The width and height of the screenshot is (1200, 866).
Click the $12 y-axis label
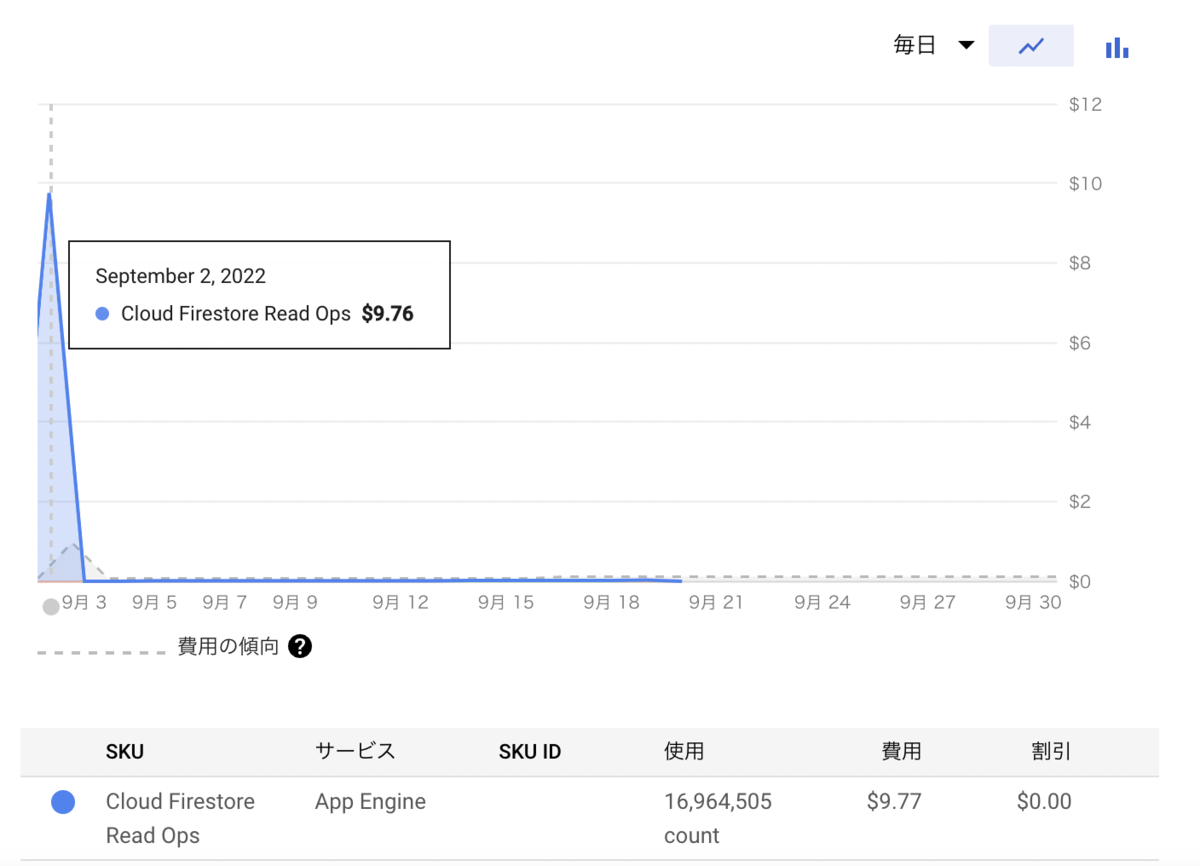coord(1085,104)
